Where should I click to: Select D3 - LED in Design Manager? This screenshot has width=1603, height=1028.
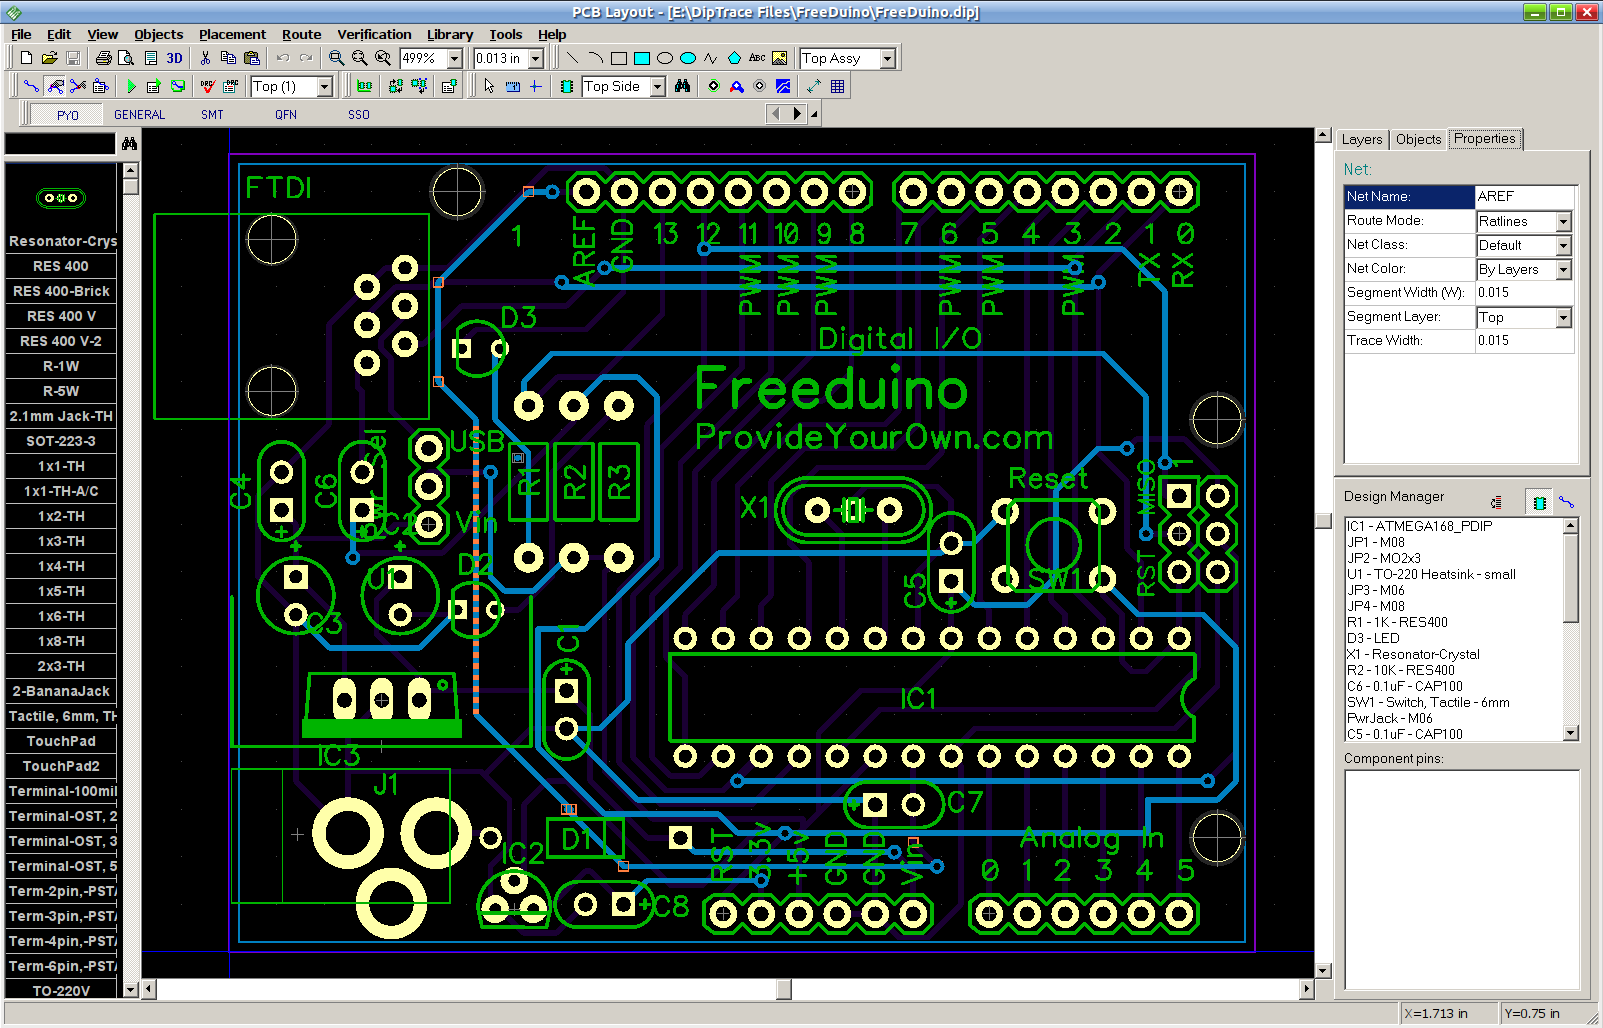pyautogui.click(x=1373, y=638)
